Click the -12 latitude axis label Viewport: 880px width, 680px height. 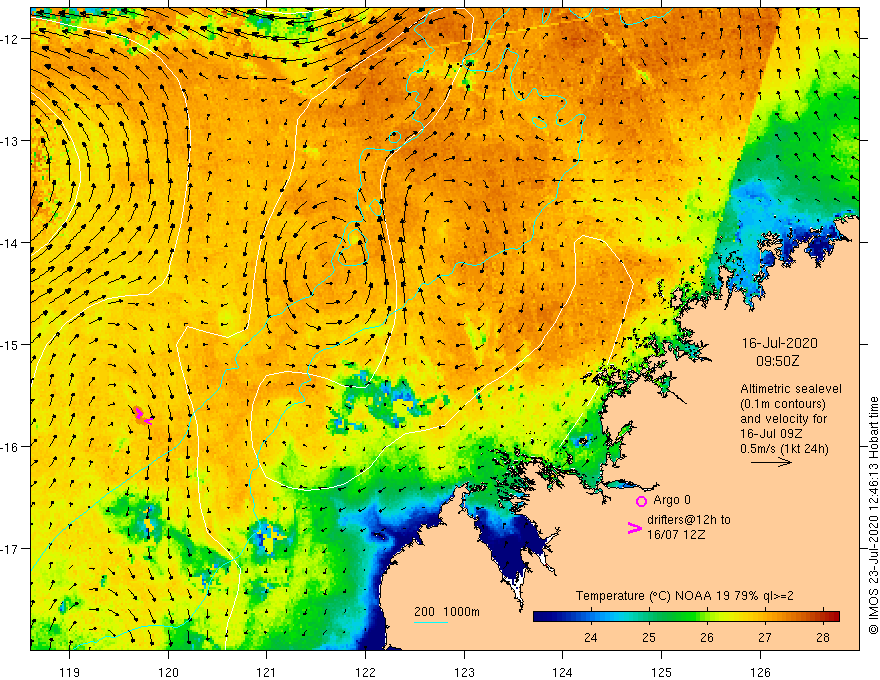[x=11, y=39]
